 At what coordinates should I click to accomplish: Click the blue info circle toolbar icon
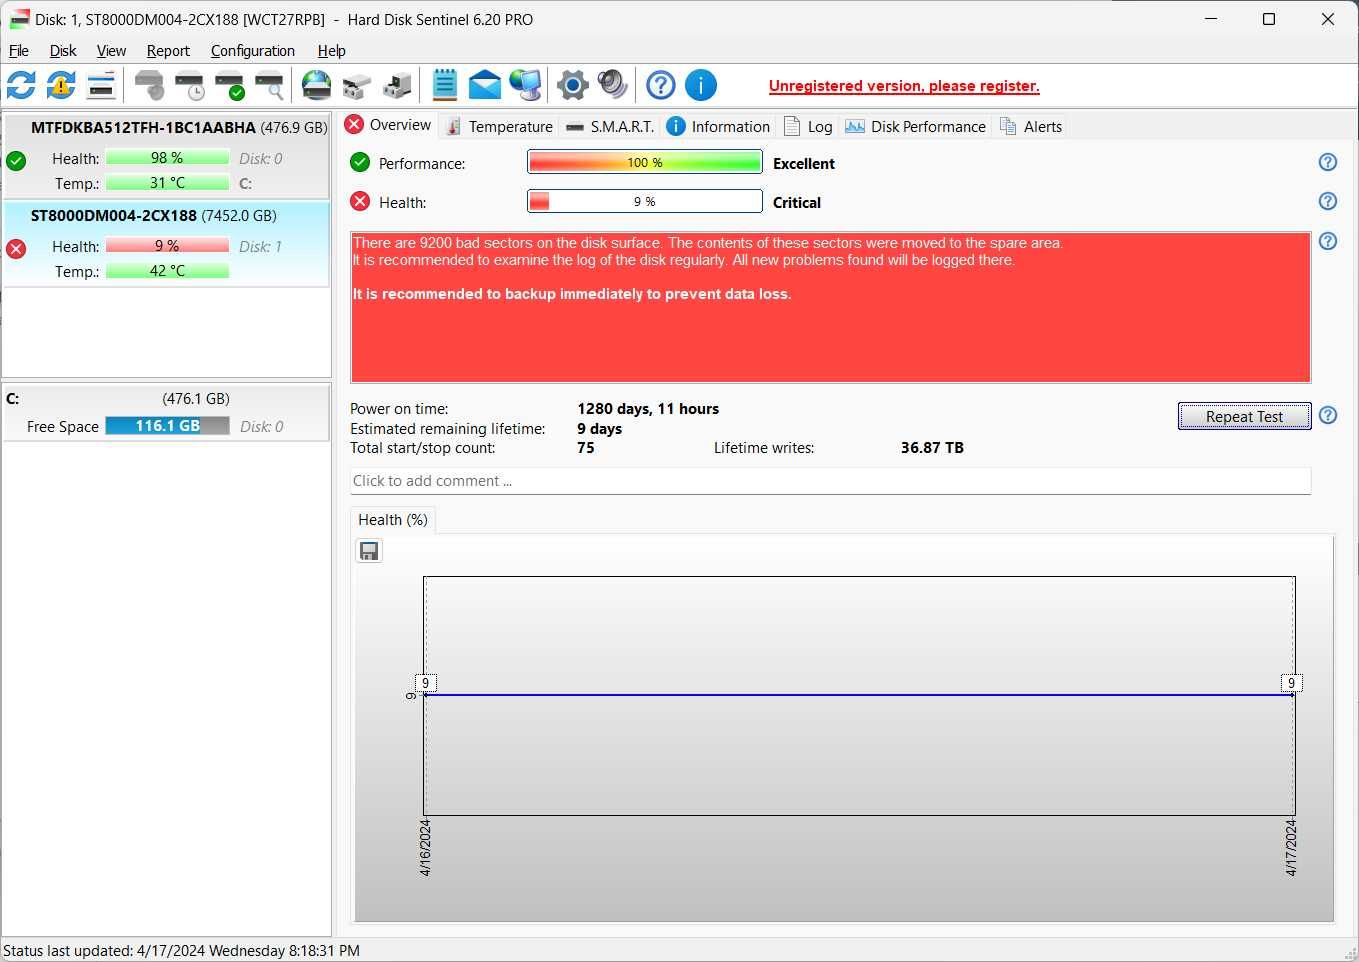701,85
